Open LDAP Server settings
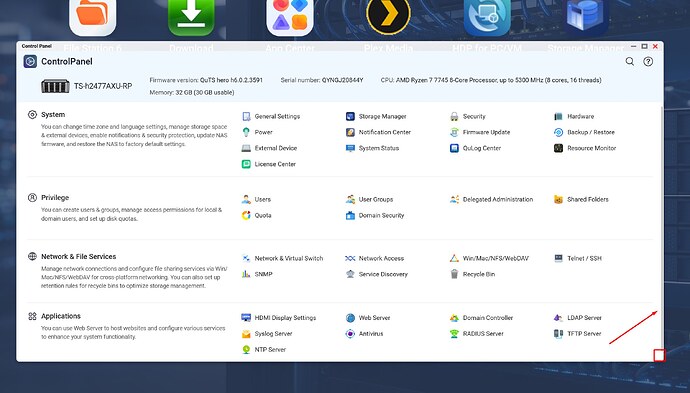This screenshot has height=393, width=690. click(x=578, y=318)
